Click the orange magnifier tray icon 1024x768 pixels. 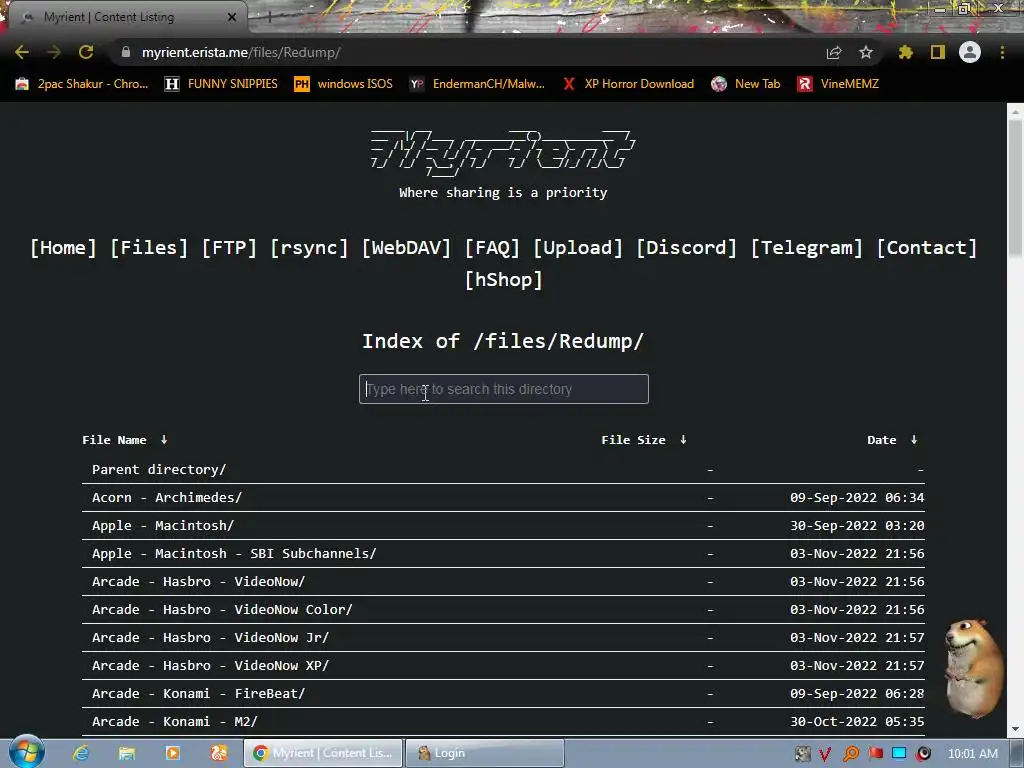pos(850,754)
